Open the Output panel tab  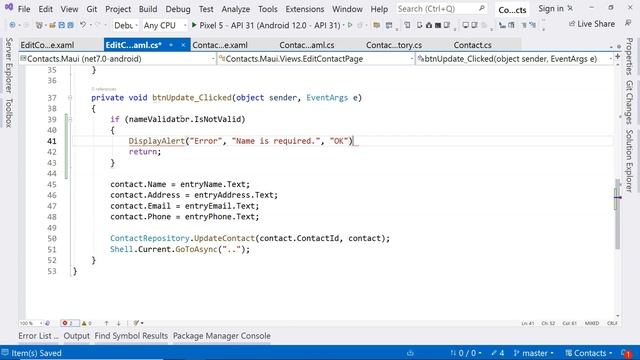point(76,336)
